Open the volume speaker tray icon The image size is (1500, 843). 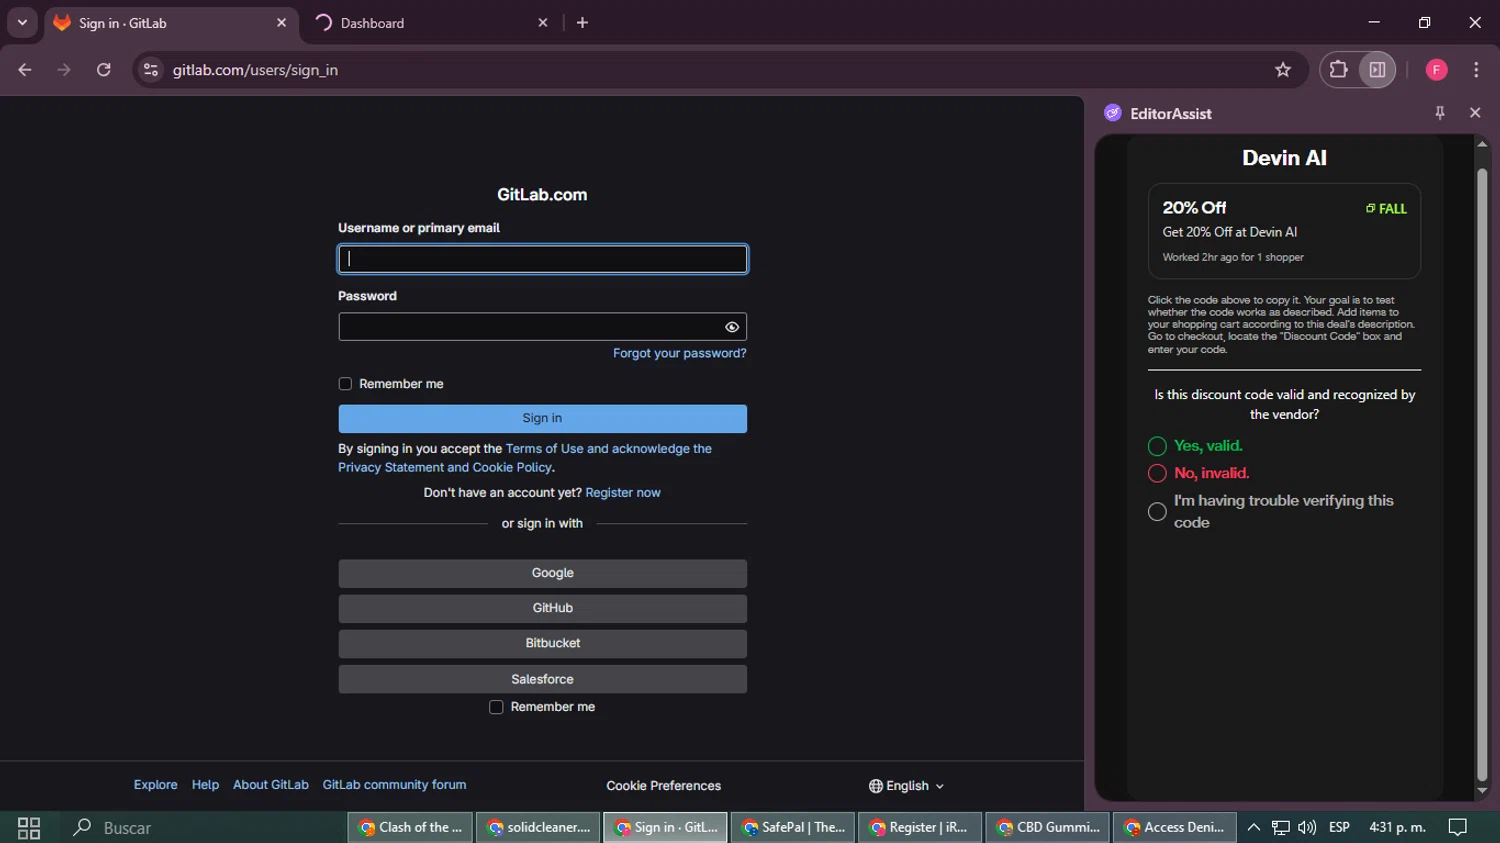pyautogui.click(x=1307, y=827)
